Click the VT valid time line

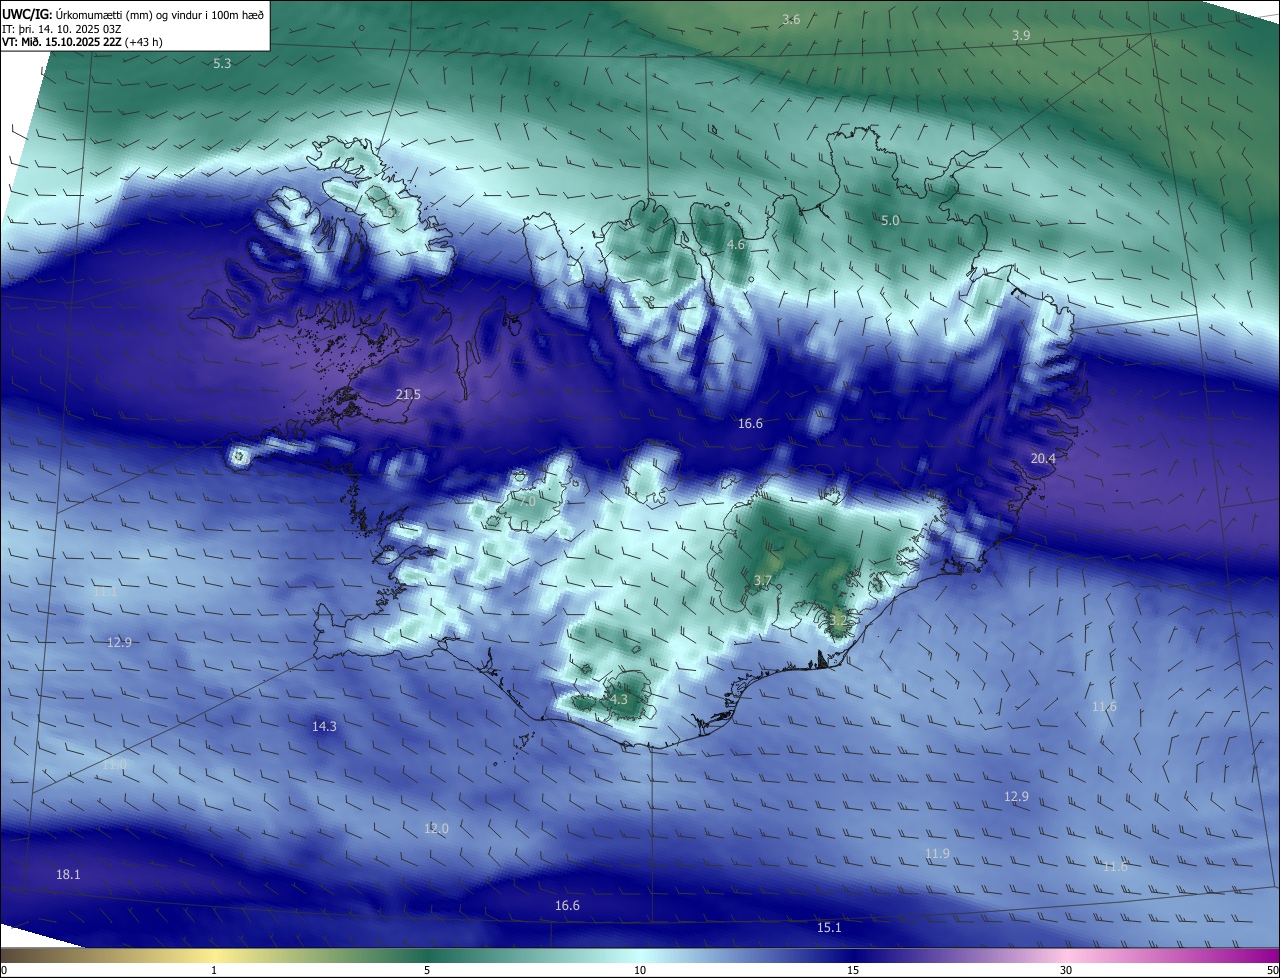click(82, 42)
